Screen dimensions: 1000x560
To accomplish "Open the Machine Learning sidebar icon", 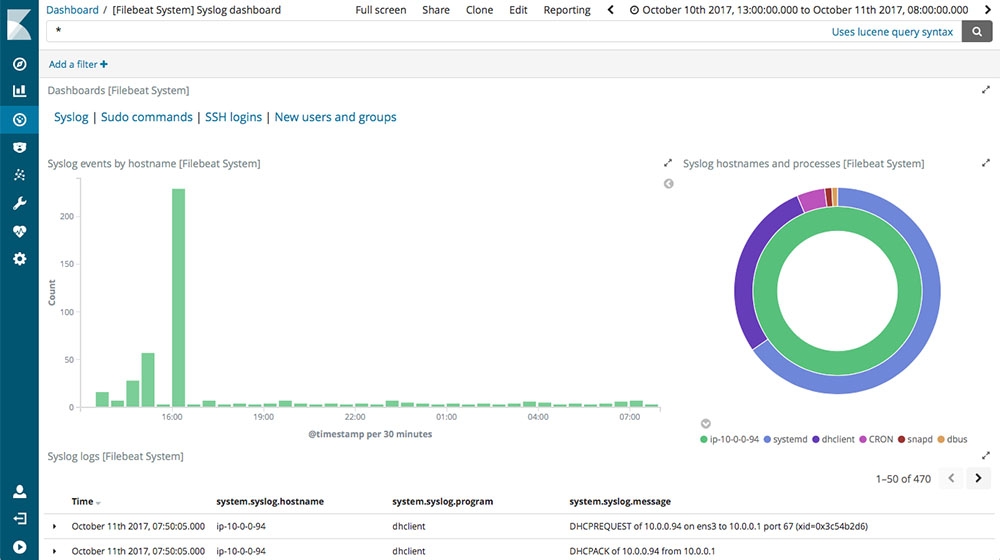I will point(20,175).
